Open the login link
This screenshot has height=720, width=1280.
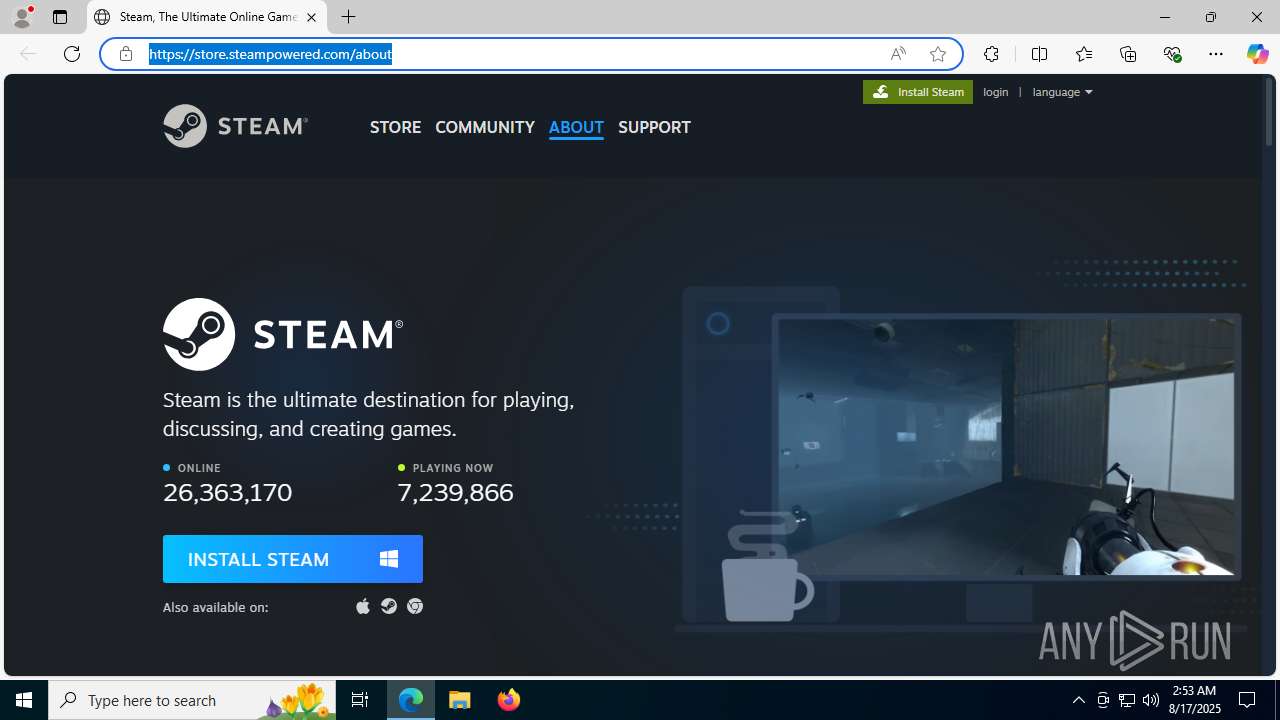995,92
